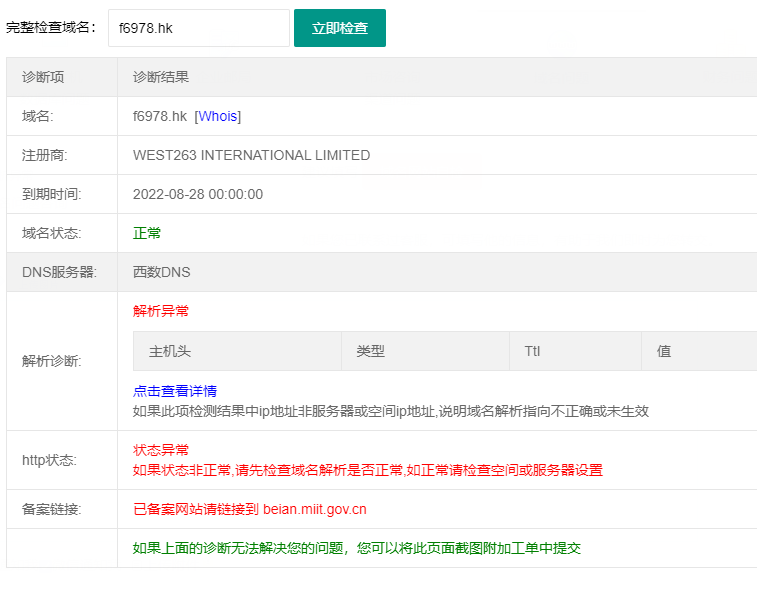Click the f6978.hk domain text in results

[x=160, y=116]
